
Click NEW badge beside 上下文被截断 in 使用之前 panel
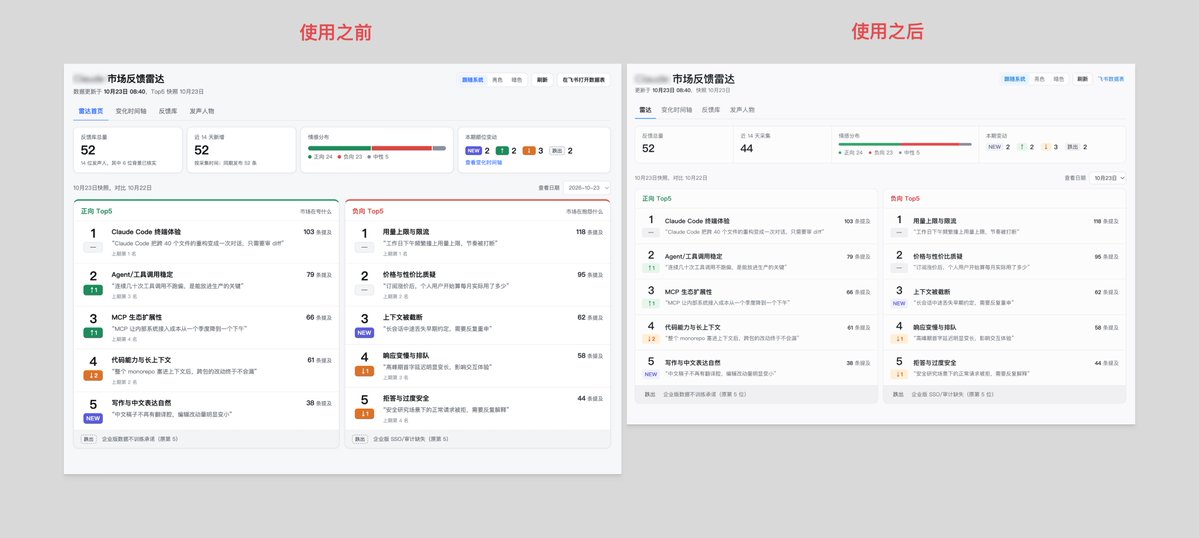click(x=364, y=332)
